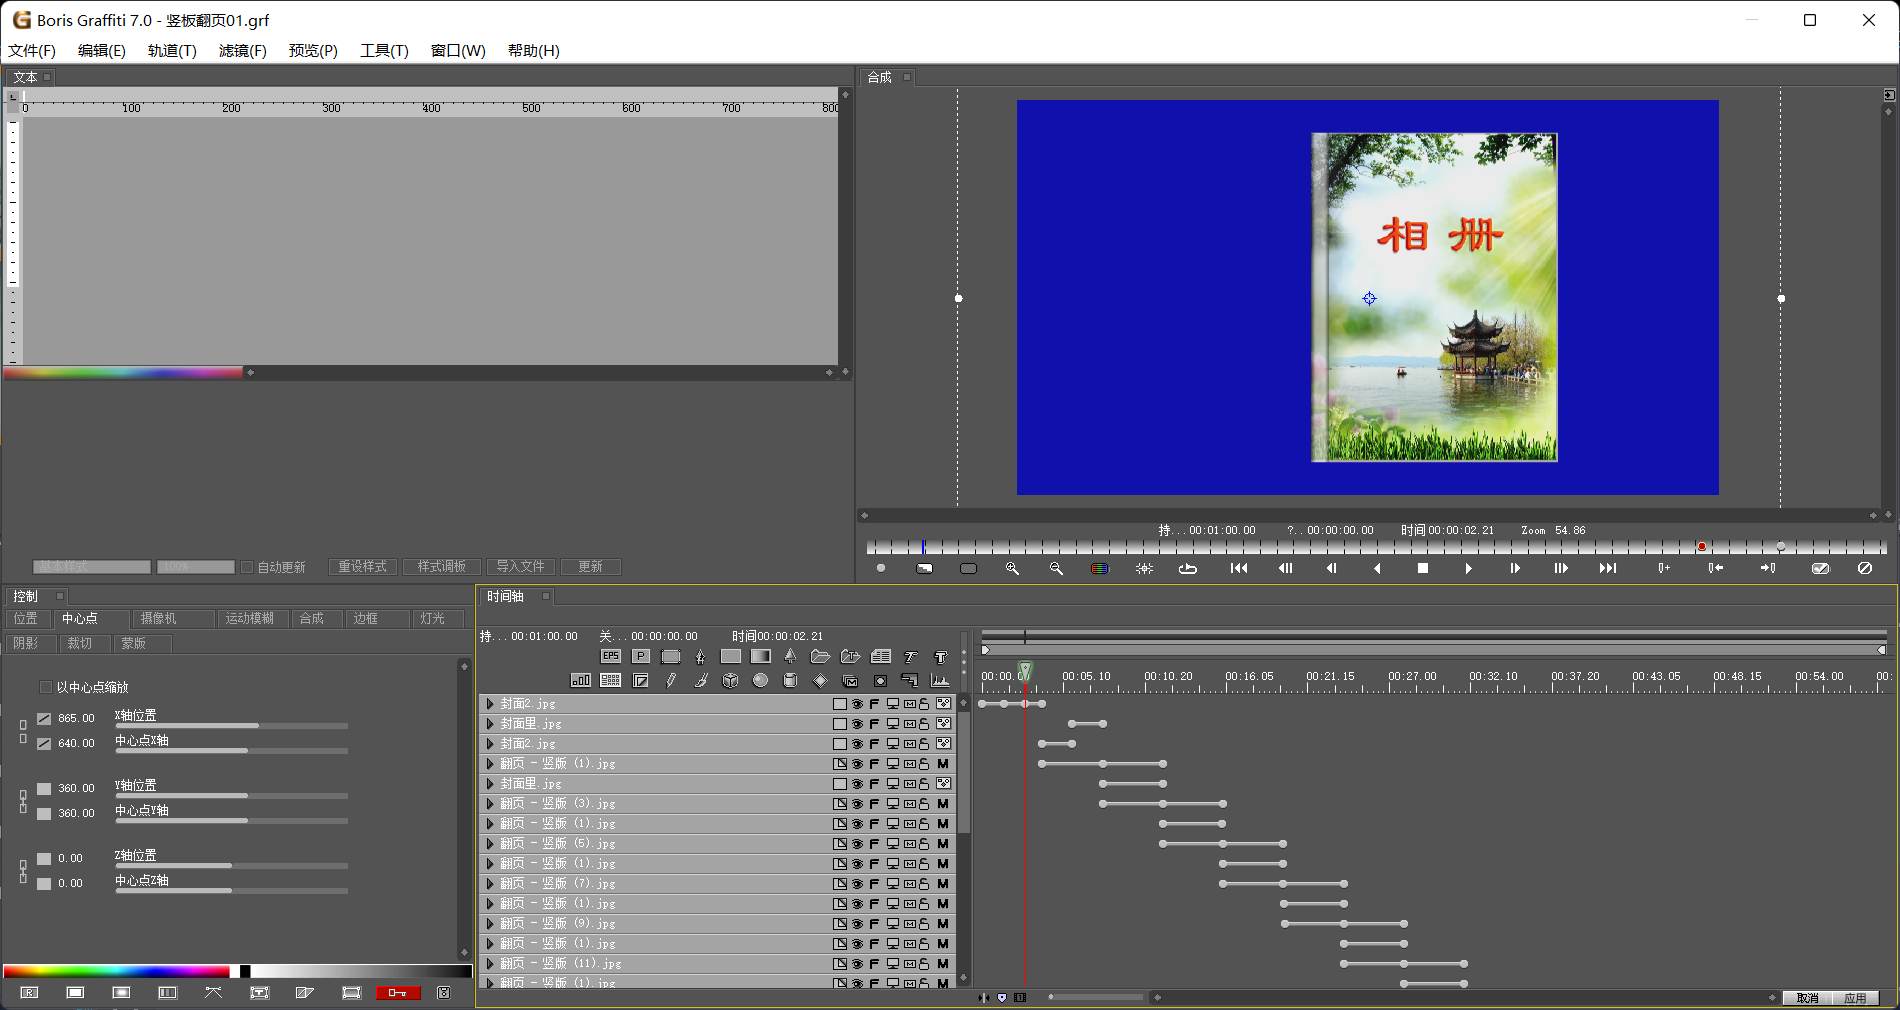The width and height of the screenshot is (1900, 1010).
Task: Click the 更新 button
Action: pos(590,567)
